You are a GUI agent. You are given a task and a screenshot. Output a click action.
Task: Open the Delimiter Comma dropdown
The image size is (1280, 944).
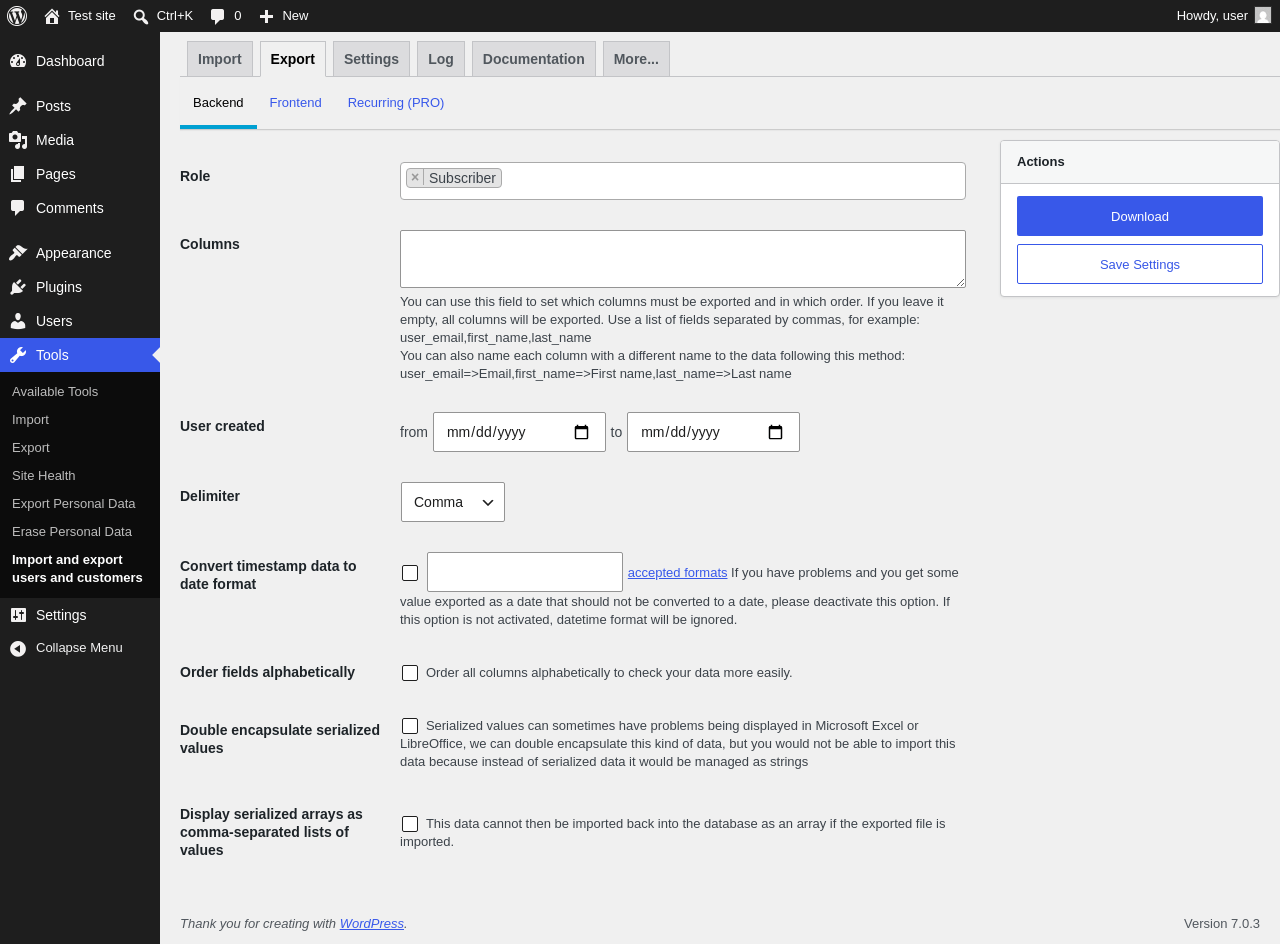[x=453, y=502]
